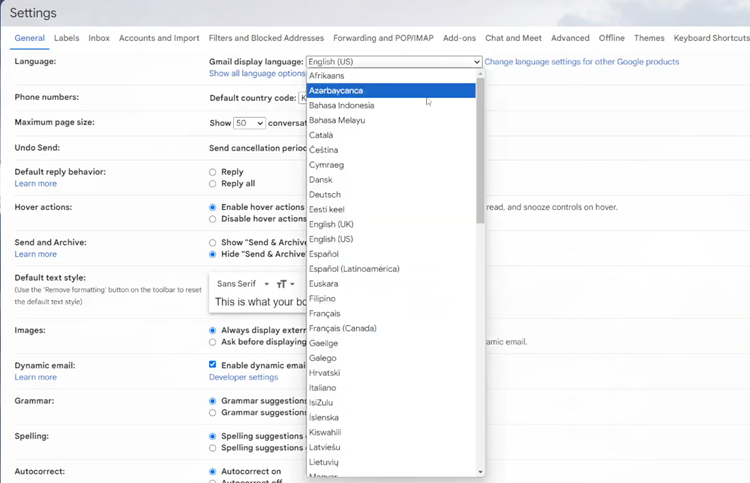Open Filters and Blocked Addresses tab
This screenshot has height=483, width=750.
click(x=266, y=38)
